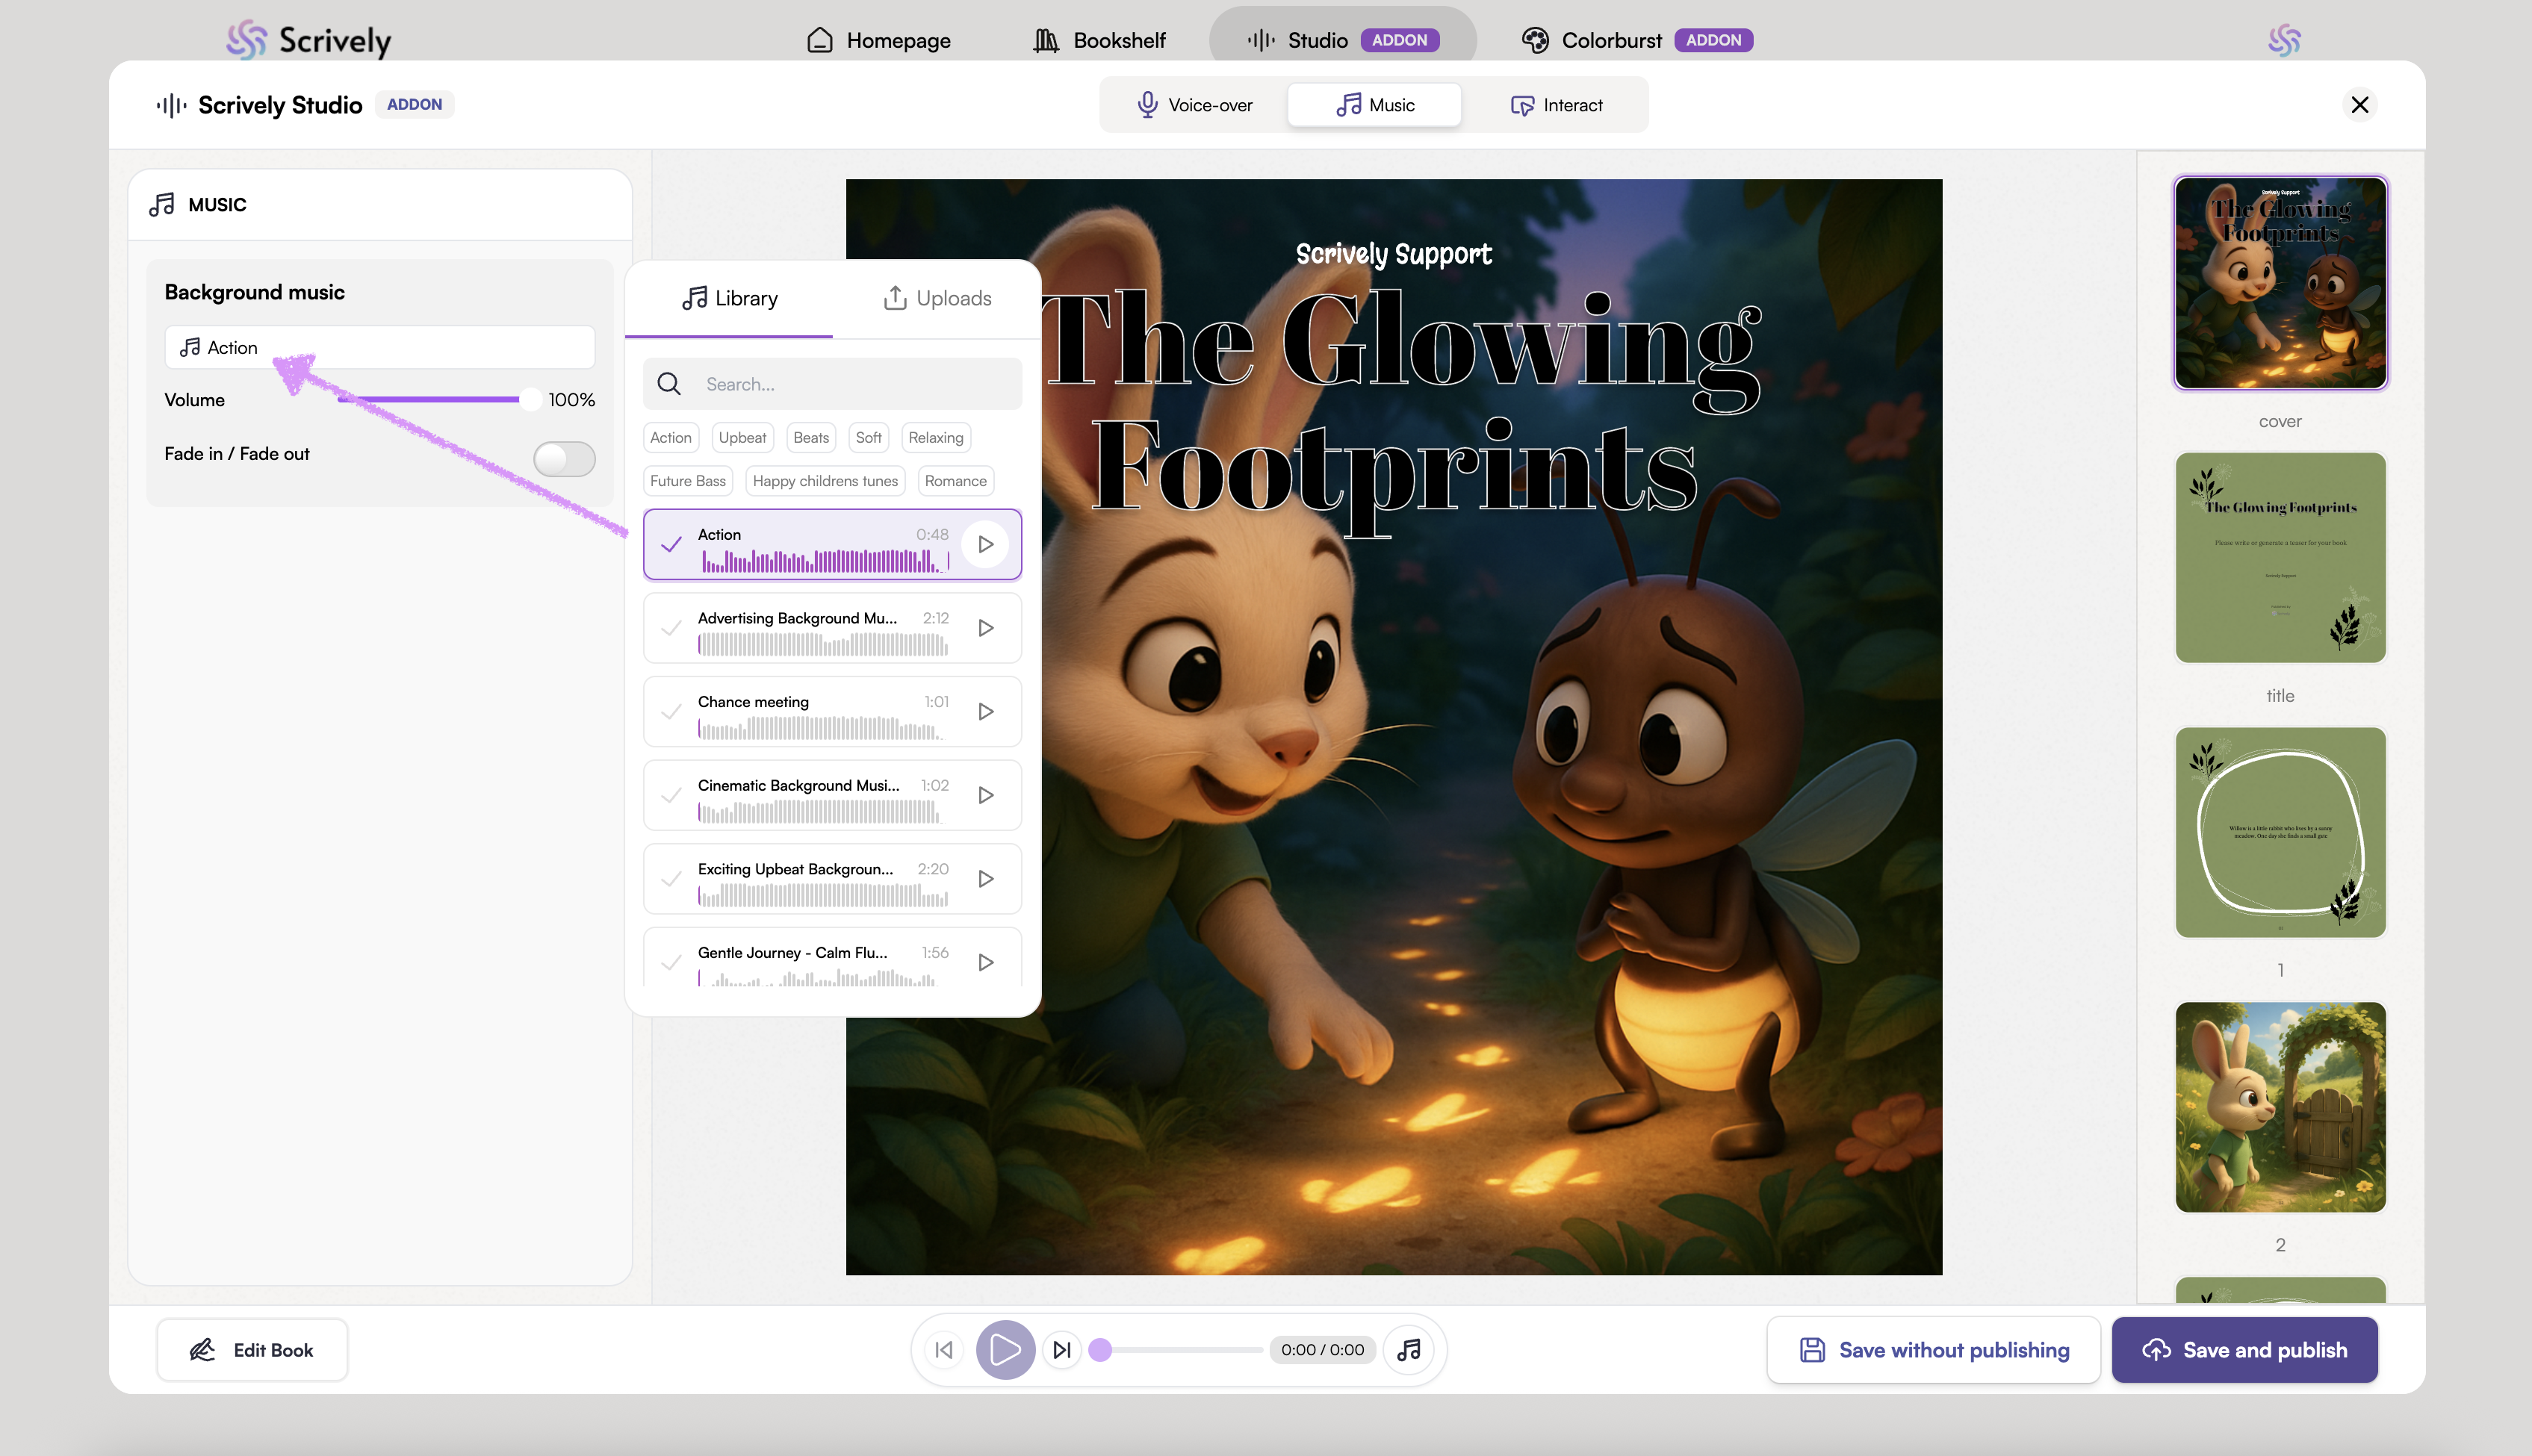2532x1456 pixels.
Task: Preview the Chance meeting track with its play icon
Action: [x=985, y=711]
